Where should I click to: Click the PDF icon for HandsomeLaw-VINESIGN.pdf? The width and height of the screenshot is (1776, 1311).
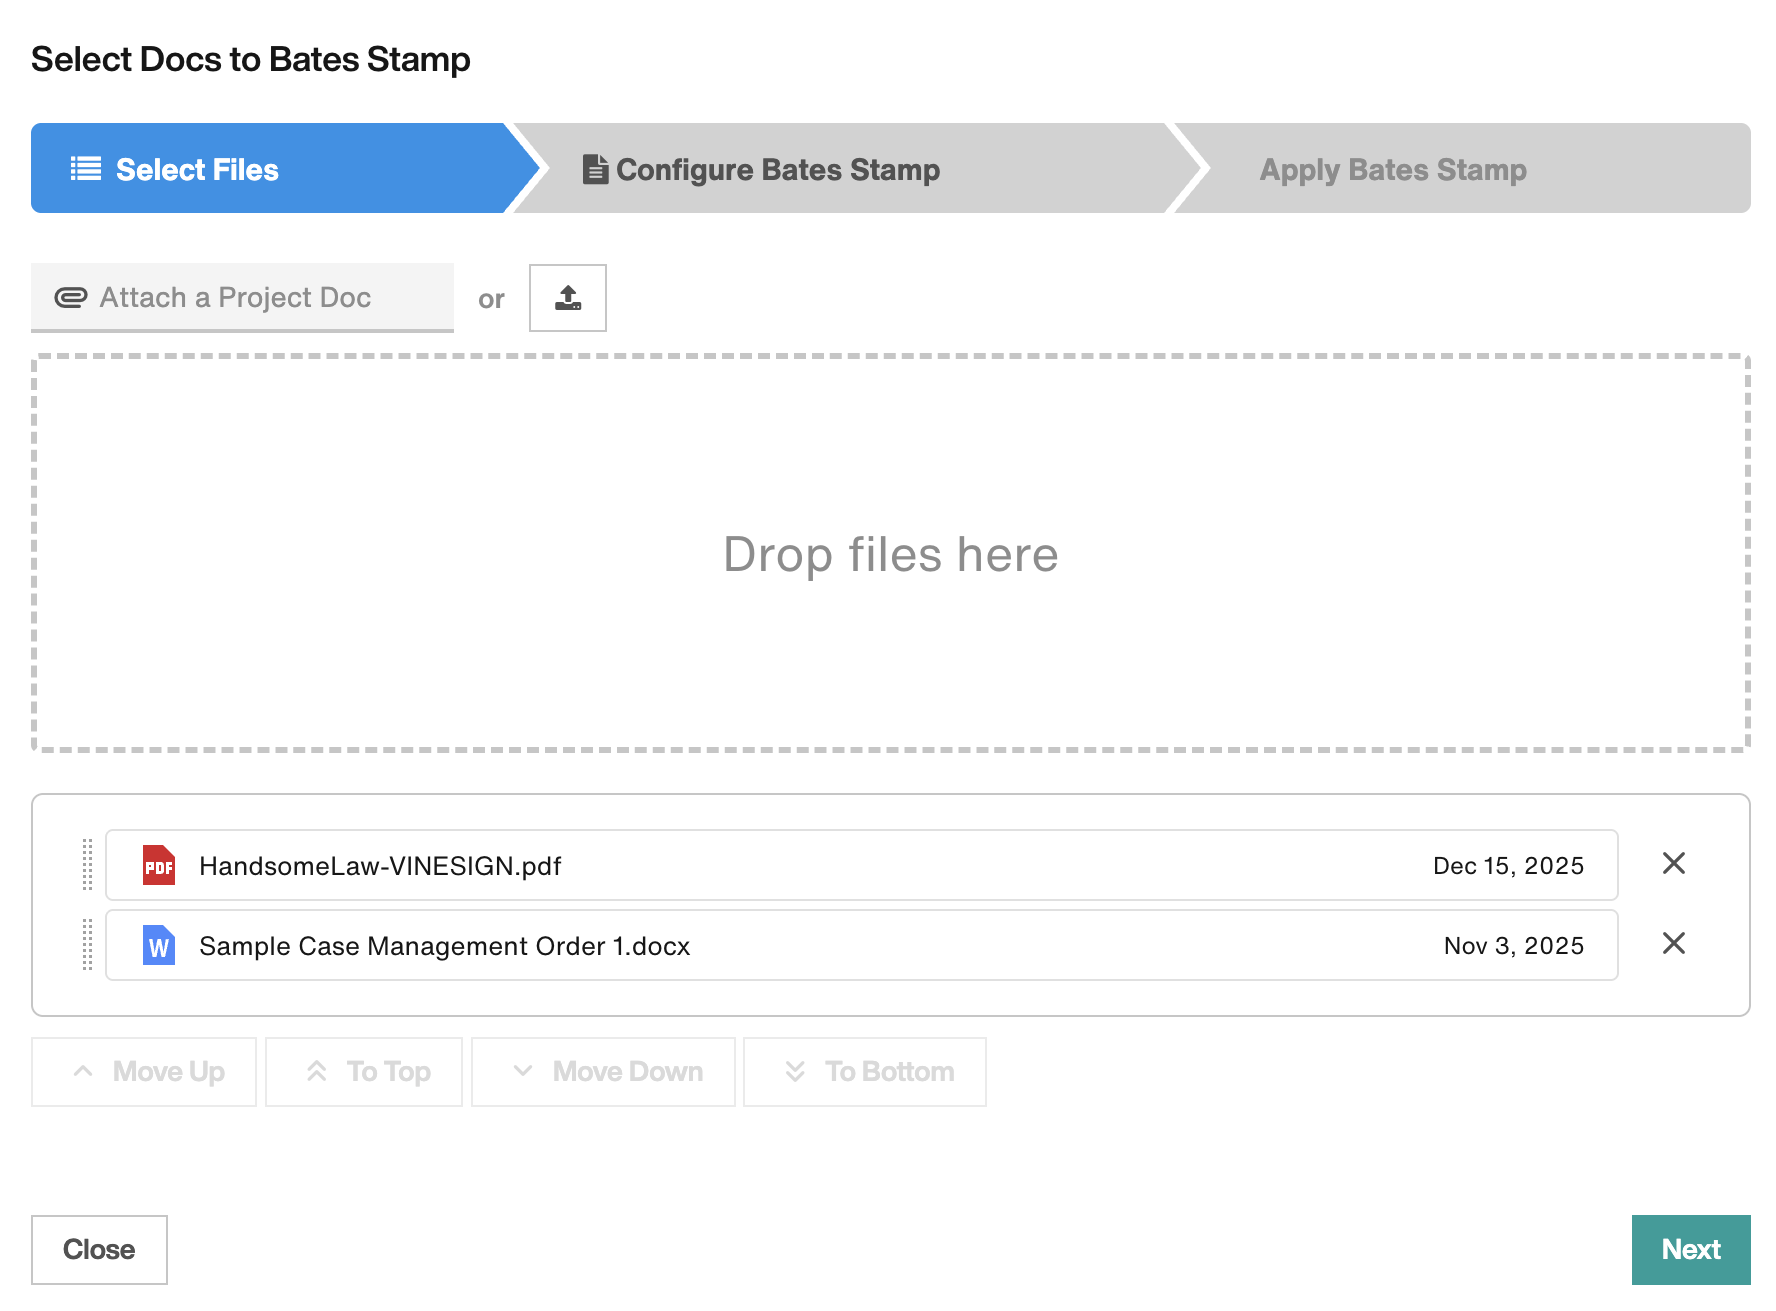(159, 866)
